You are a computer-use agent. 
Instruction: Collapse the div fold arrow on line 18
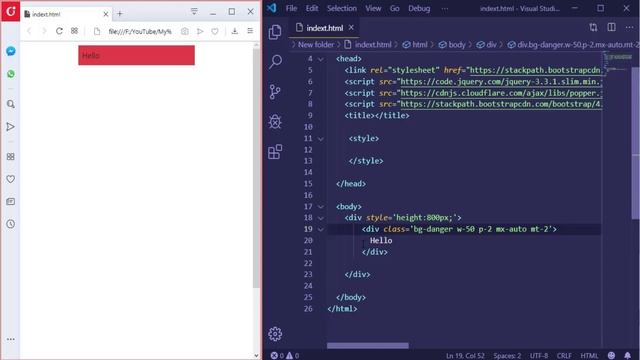(321, 218)
